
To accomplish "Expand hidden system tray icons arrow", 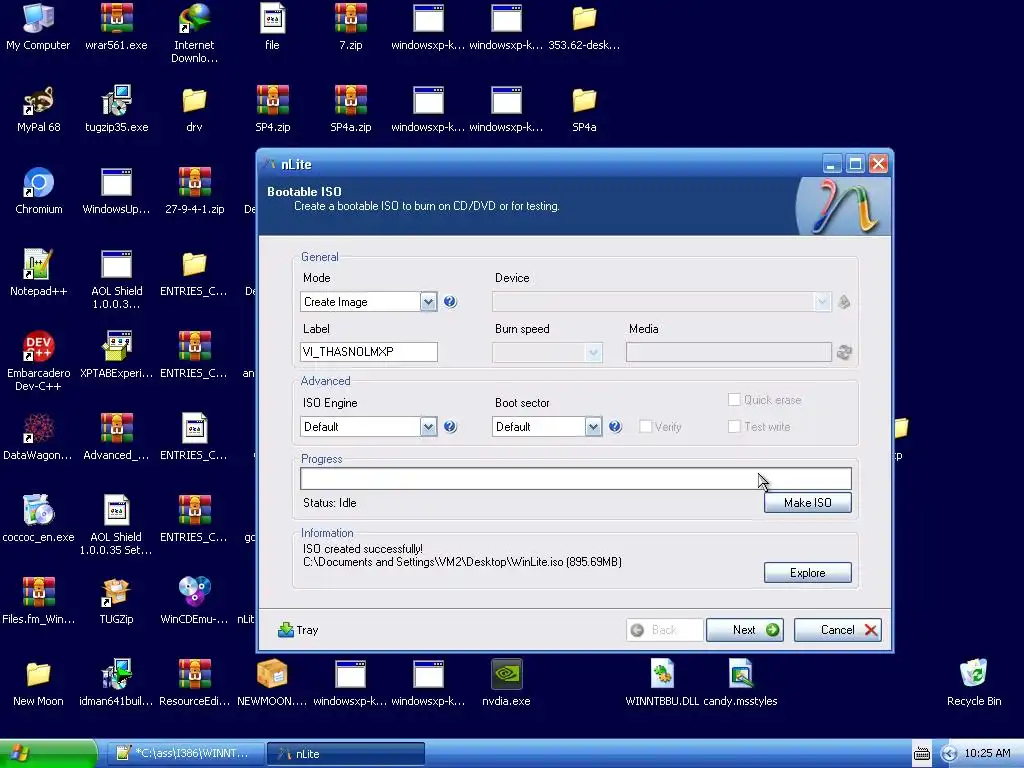I will point(949,754).
